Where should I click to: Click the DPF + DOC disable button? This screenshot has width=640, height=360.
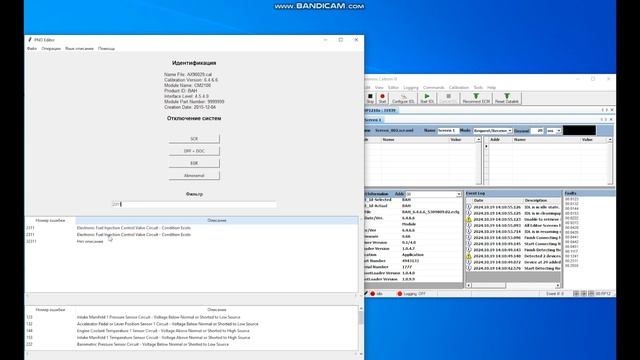click(x=194, y=151)
